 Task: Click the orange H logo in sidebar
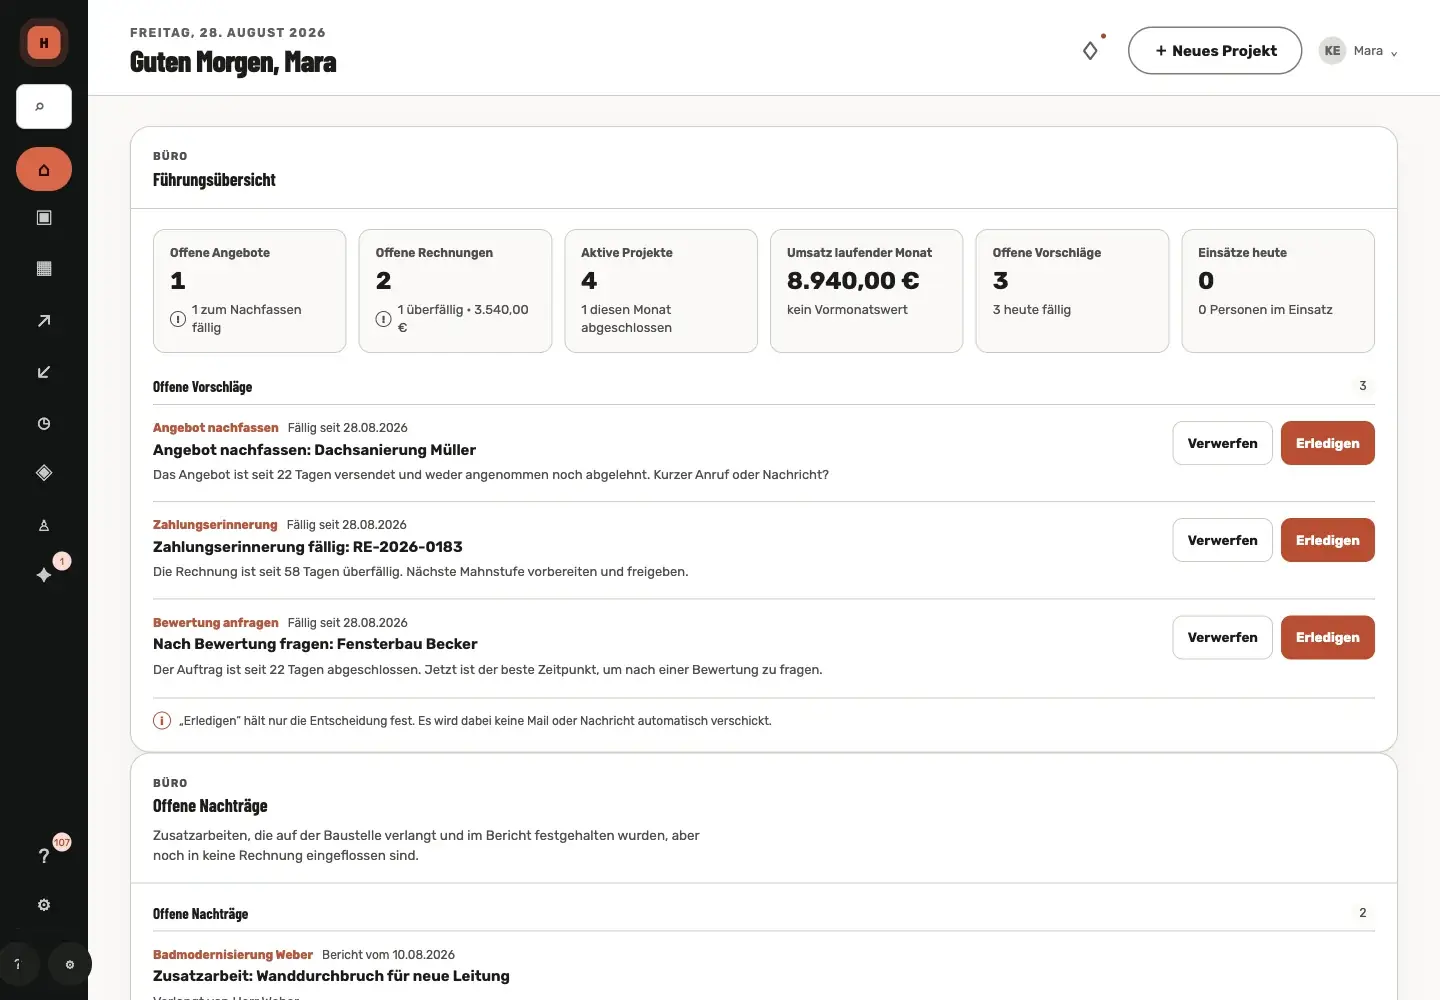44,43
